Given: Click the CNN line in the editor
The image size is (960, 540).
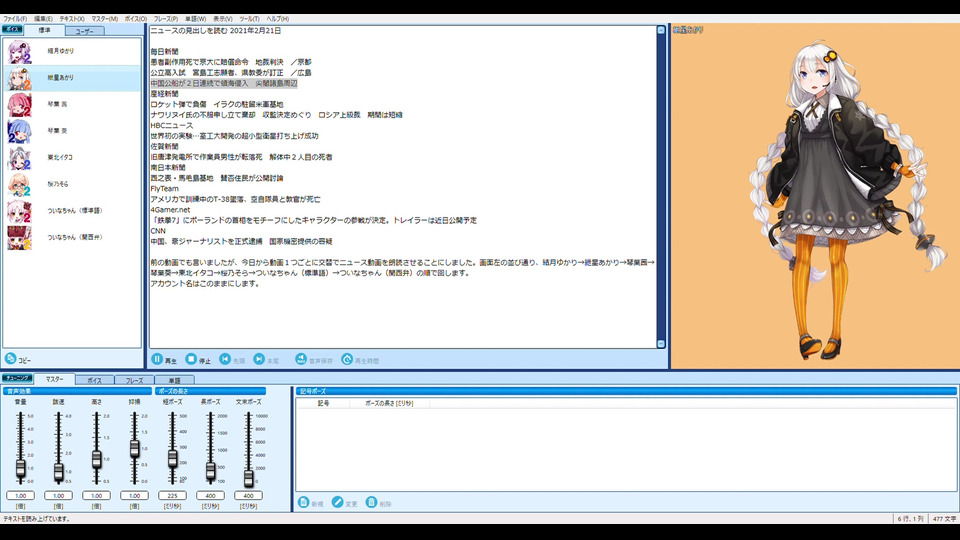Looking at the screenshot, I should (x=158, y=231).
